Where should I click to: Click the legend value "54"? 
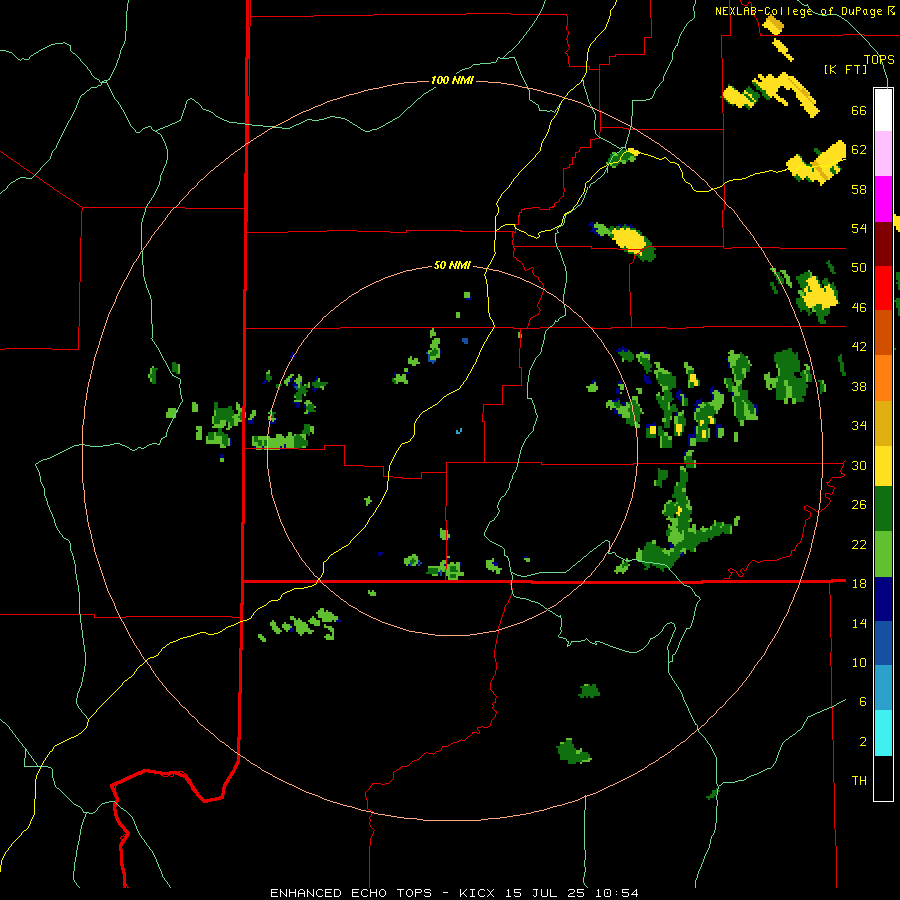[859, 228]
